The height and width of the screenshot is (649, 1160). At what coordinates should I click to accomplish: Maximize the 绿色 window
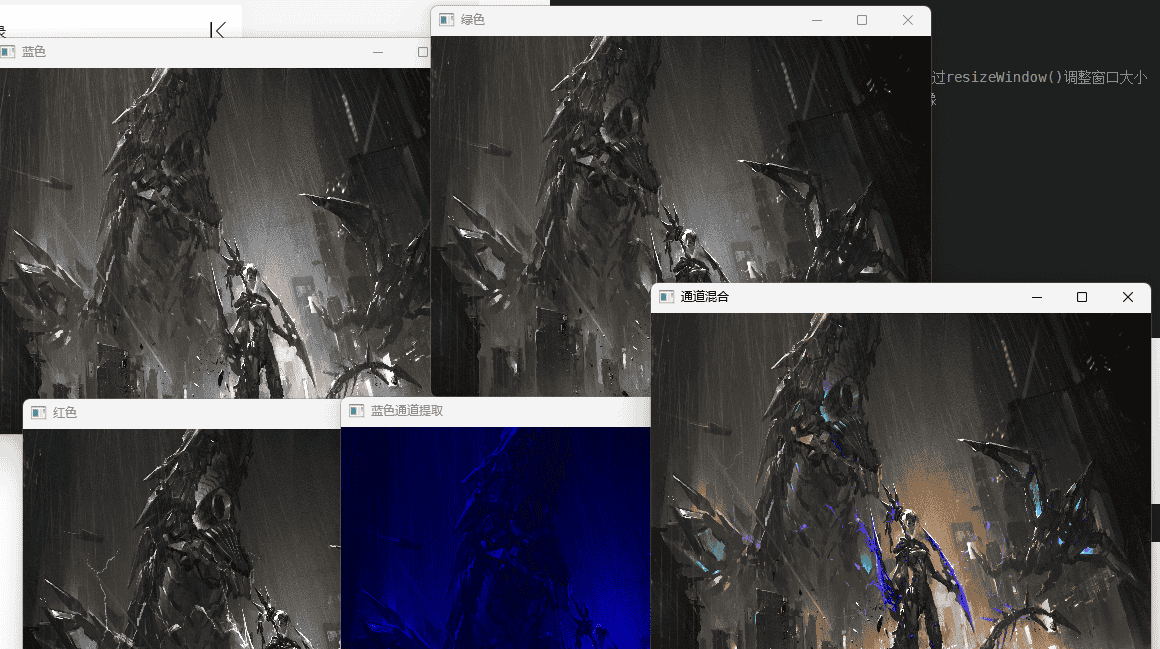862,20
